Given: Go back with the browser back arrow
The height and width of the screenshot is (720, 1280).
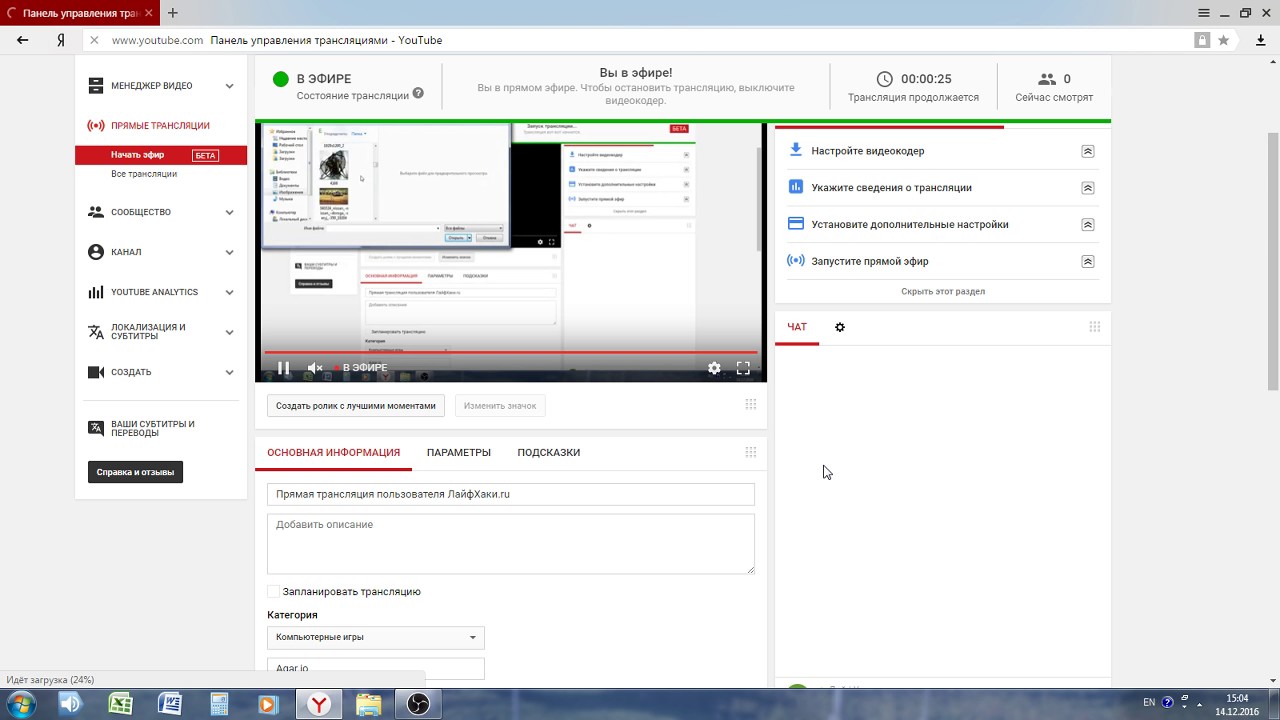Looking at the screenshot, I should click(23, 40).
